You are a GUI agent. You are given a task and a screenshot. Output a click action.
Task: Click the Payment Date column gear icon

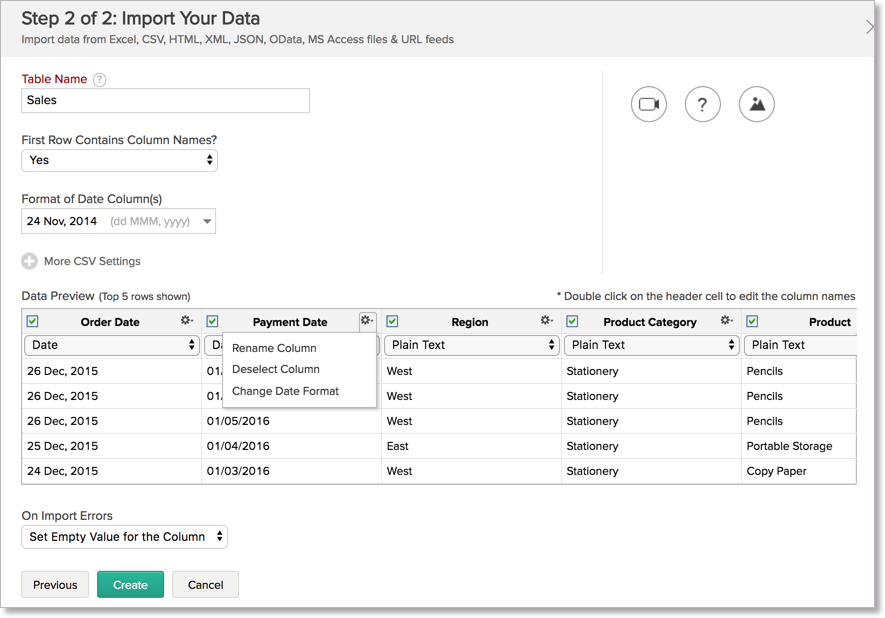click(367, 321)
